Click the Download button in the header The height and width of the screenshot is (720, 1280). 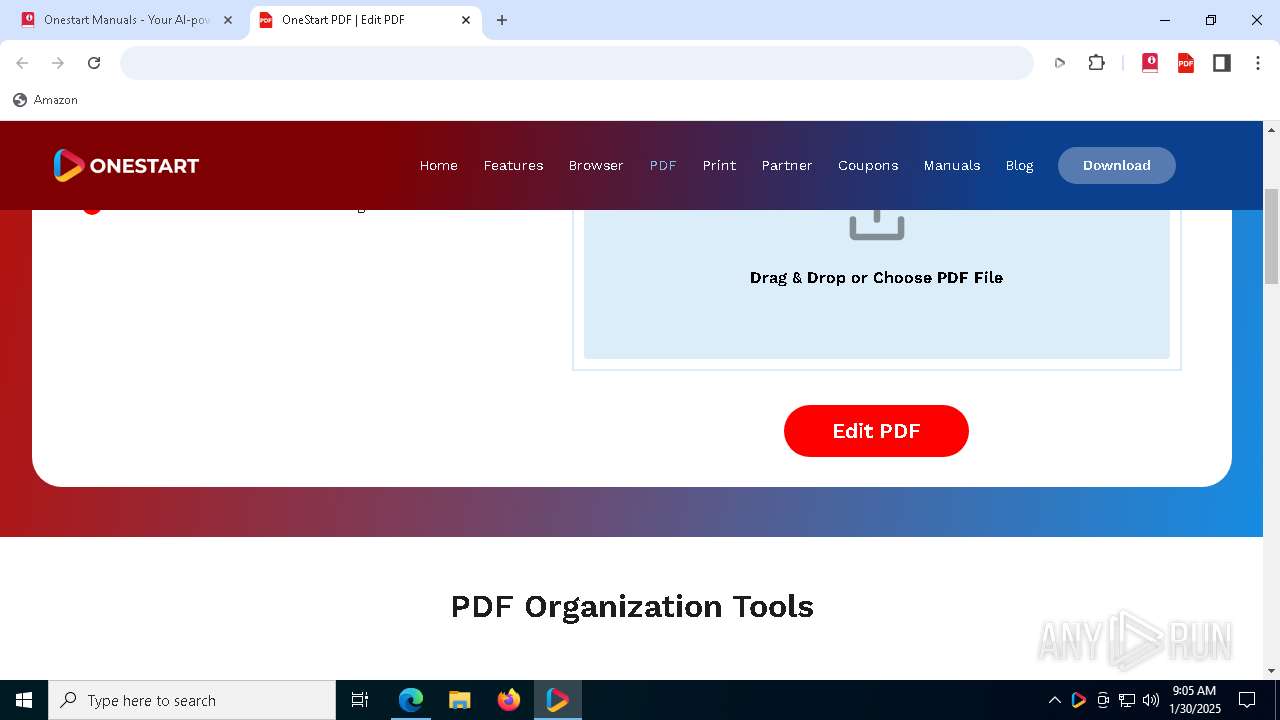point(1117,165)
